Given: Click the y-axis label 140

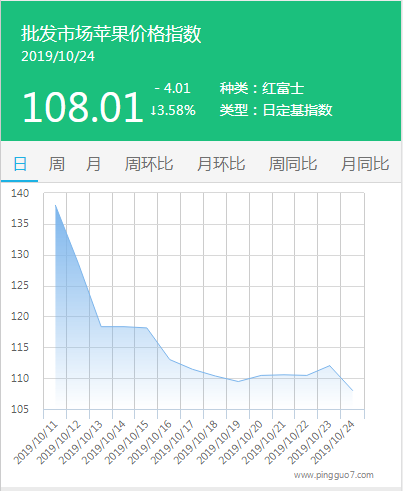Looking at the screenshot, I should (x=20, y=193).
